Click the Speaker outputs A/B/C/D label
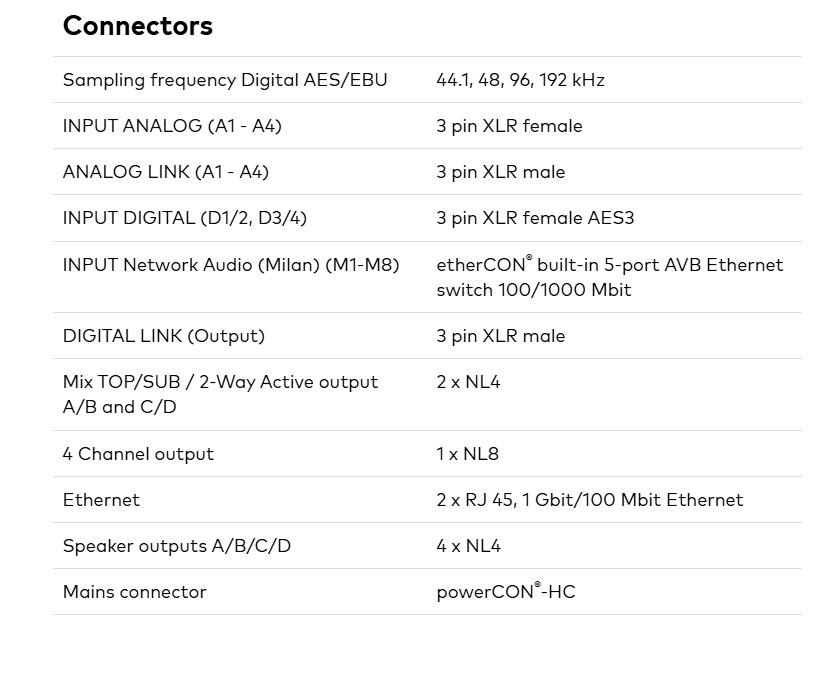Screen dimensions: 819x684 click(177, 546)
